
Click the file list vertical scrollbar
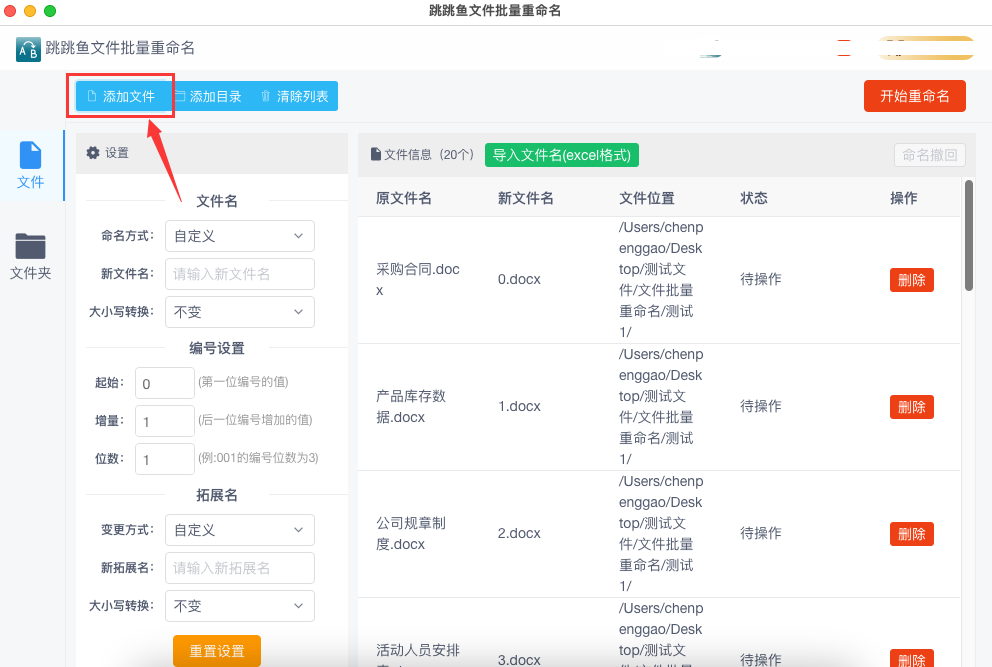click(x=969, y=235)
